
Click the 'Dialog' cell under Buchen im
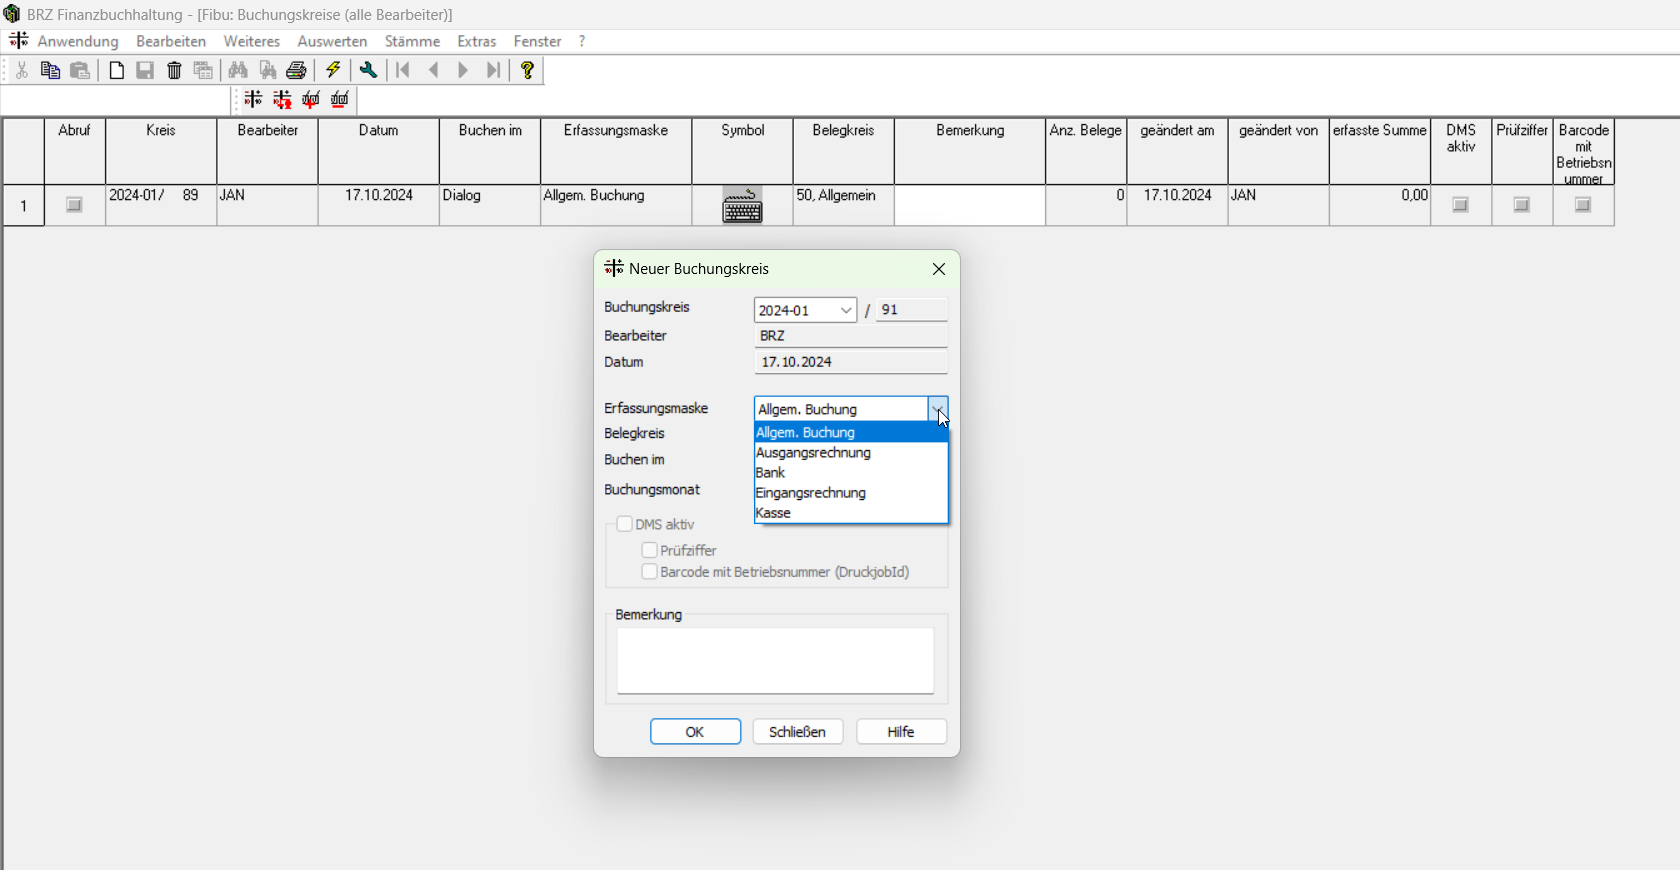click(x=490, y=206)
